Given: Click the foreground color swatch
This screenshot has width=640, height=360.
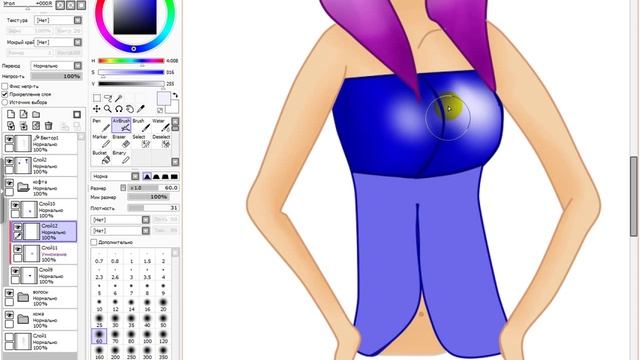Looking at the screenshot, I should [x=164, y=98].
